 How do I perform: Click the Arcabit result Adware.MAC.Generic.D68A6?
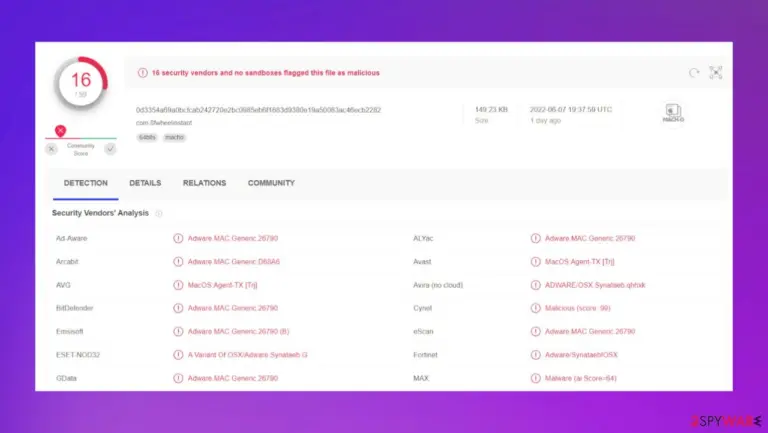click(x=234, y=262)
